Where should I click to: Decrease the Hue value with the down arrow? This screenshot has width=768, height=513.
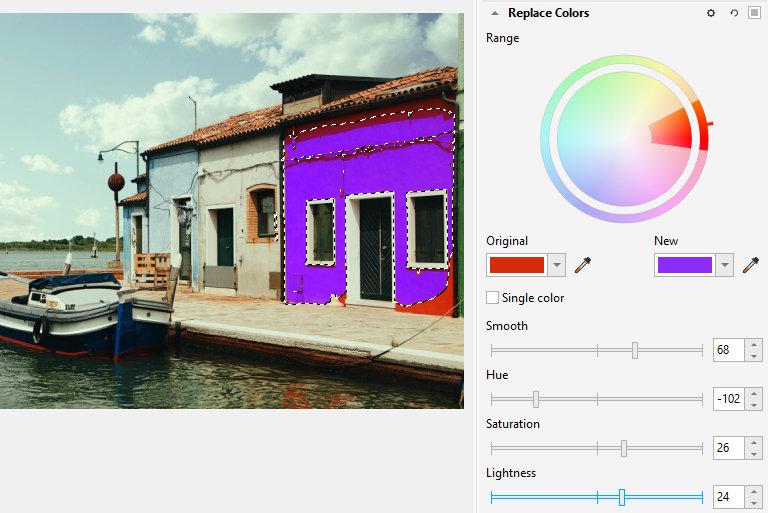click(754, 405)
